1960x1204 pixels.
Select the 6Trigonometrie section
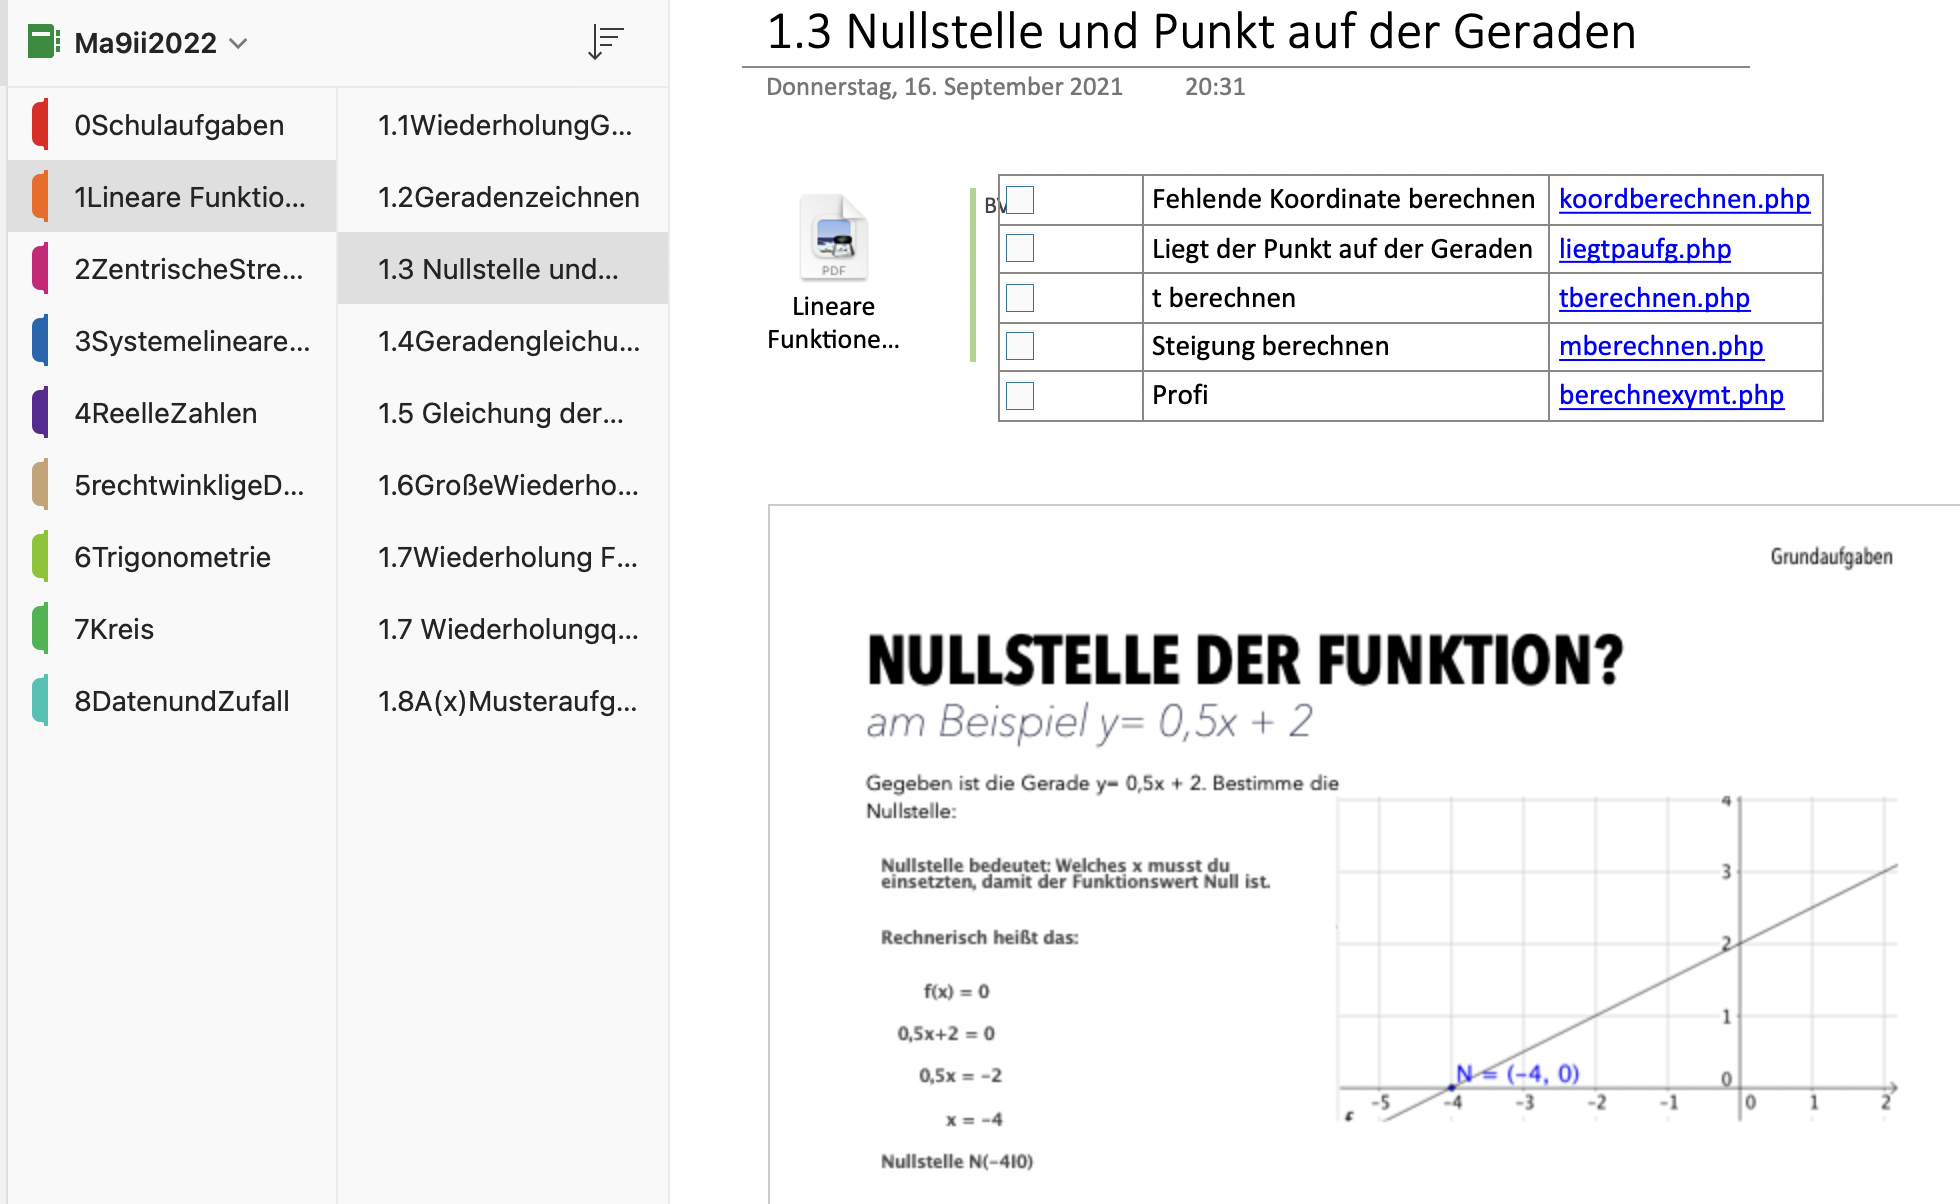172,557
